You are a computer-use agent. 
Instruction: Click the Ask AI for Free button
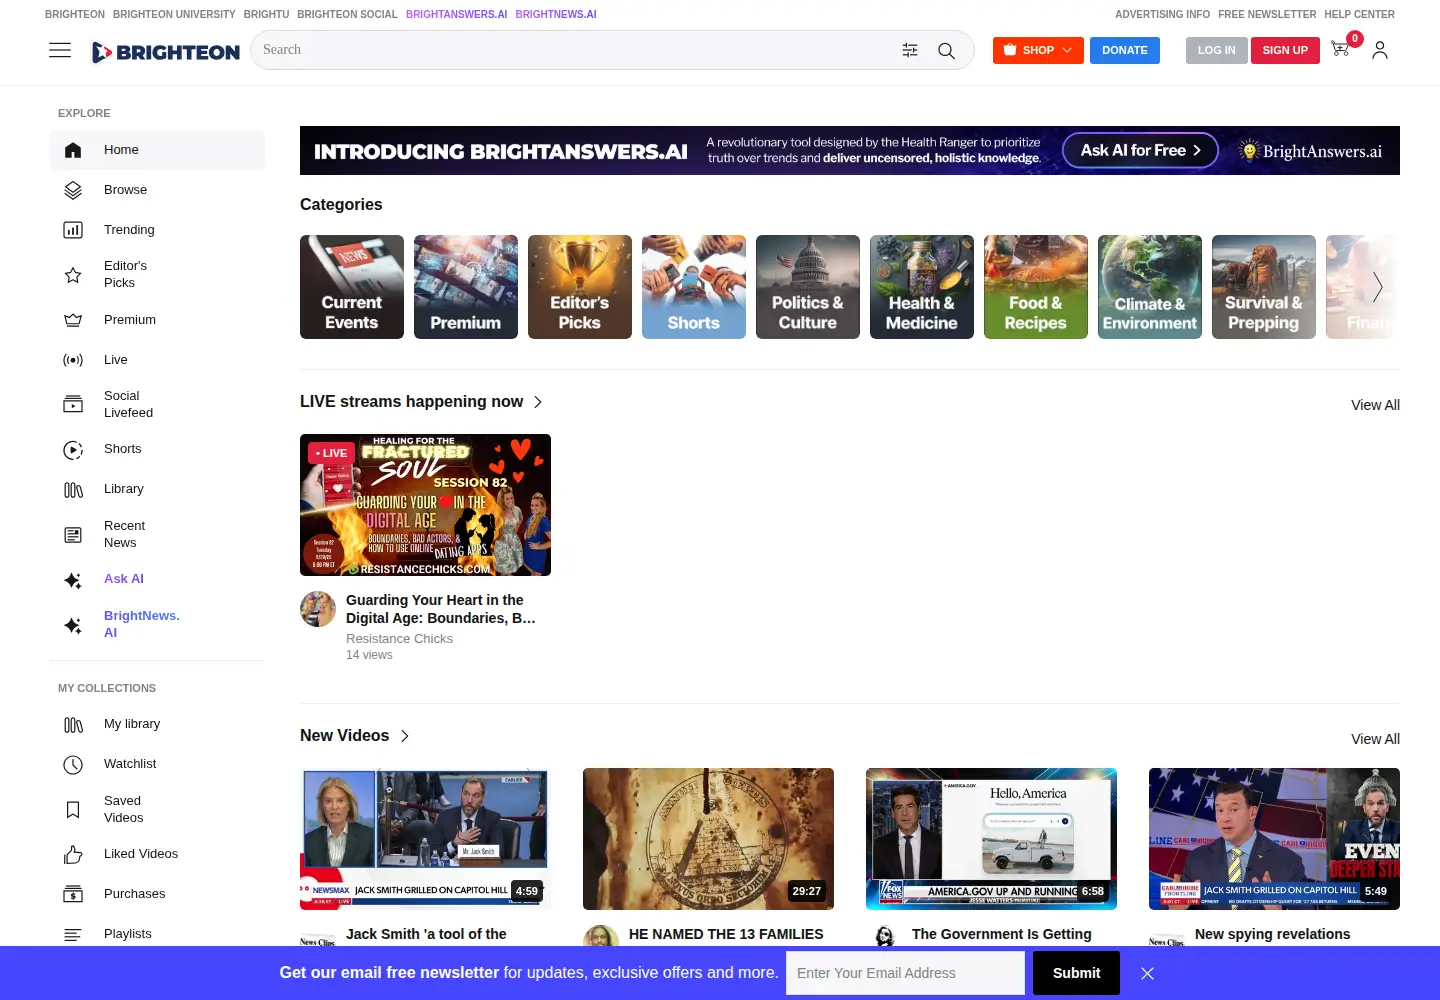[1140, 150]
